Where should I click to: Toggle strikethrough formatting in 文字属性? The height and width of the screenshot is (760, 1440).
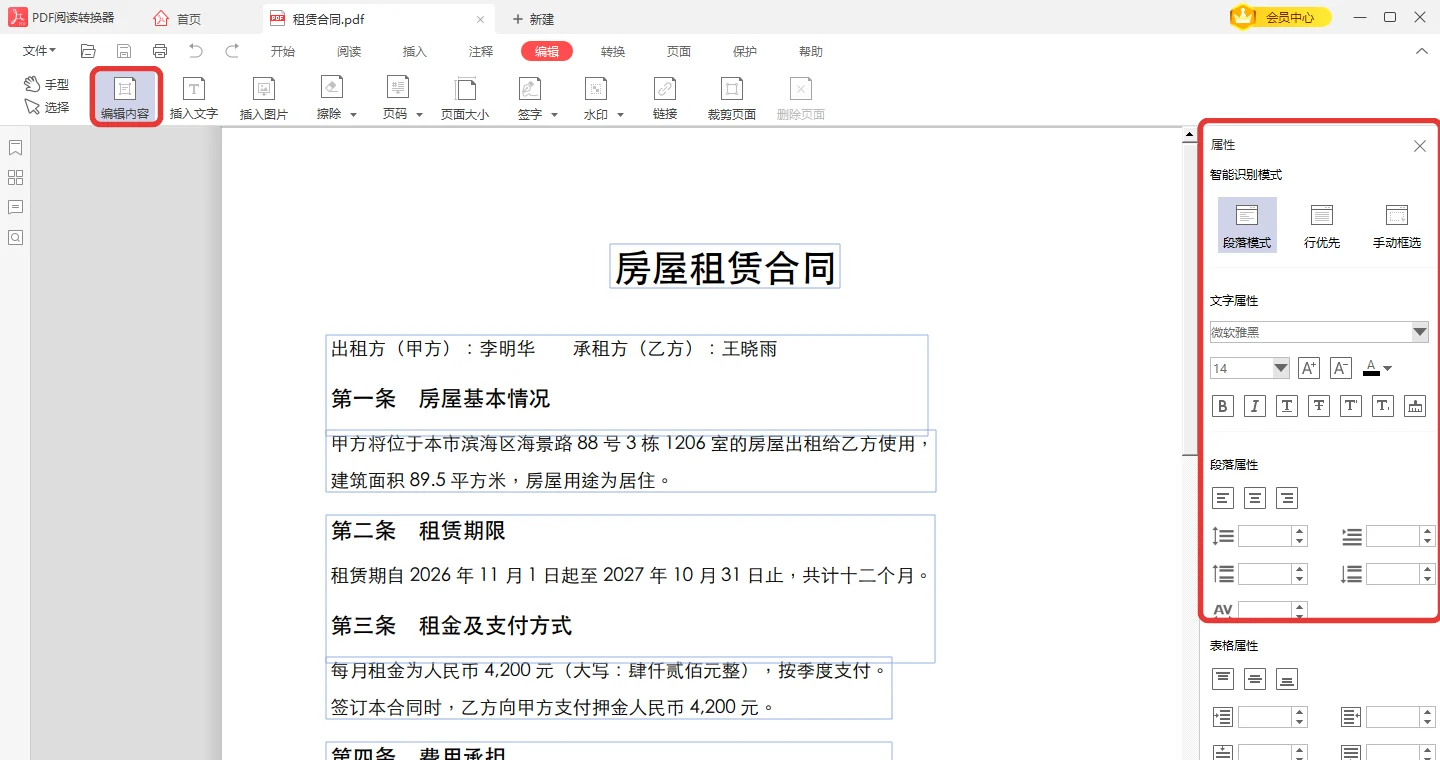[x=1319, y=406]
